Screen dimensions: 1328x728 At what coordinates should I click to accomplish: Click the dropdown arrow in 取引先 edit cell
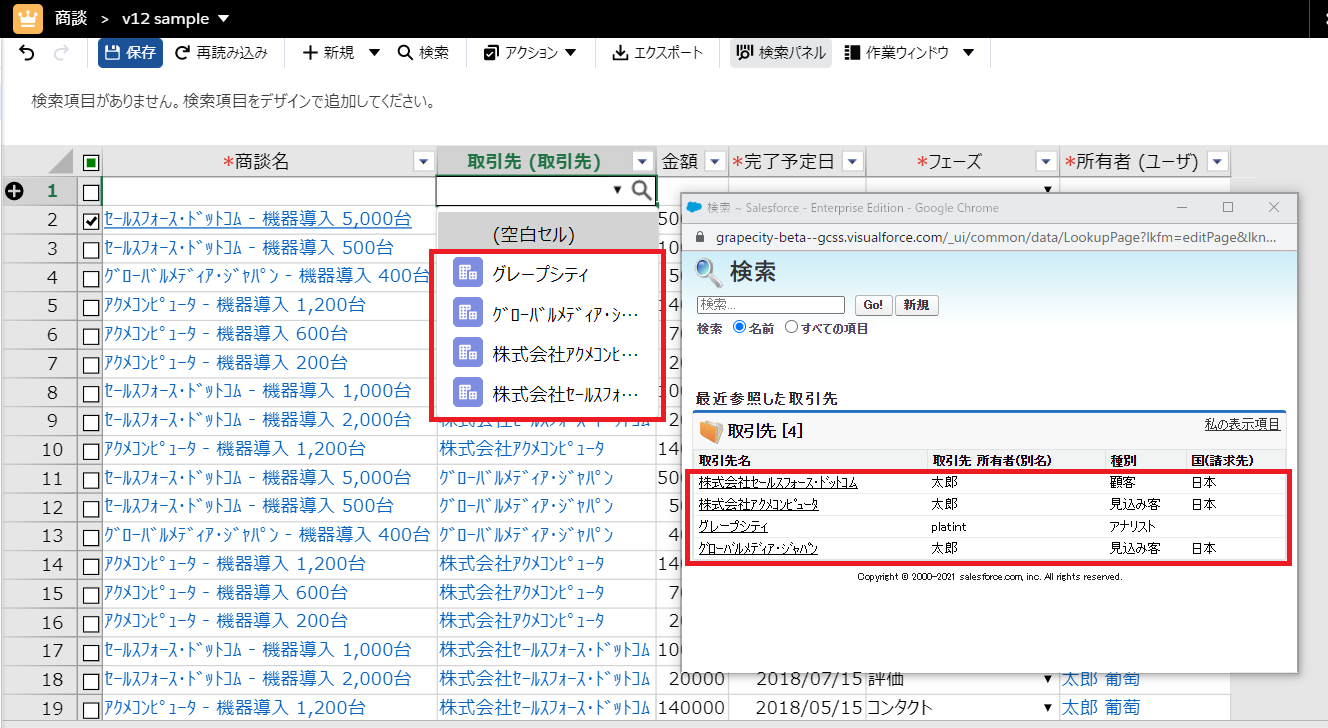pyautogui.click(x=617, y=190)
